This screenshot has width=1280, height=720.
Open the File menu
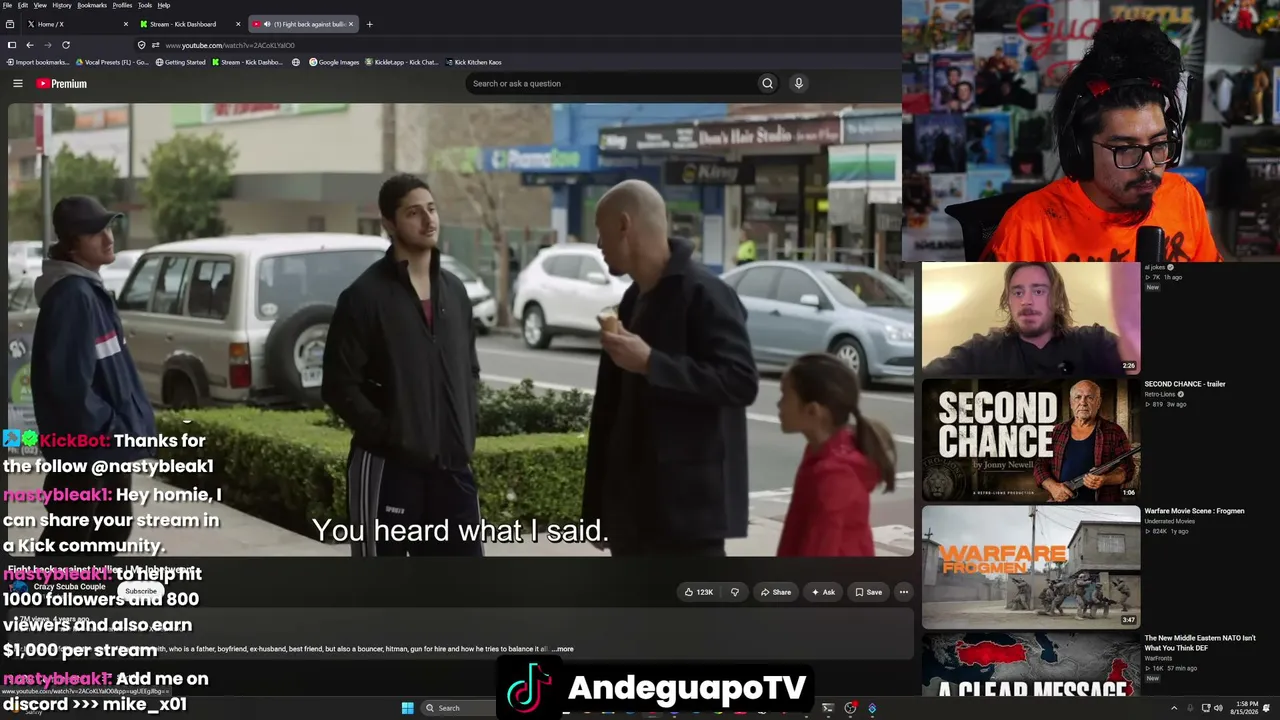pos(8,5)
